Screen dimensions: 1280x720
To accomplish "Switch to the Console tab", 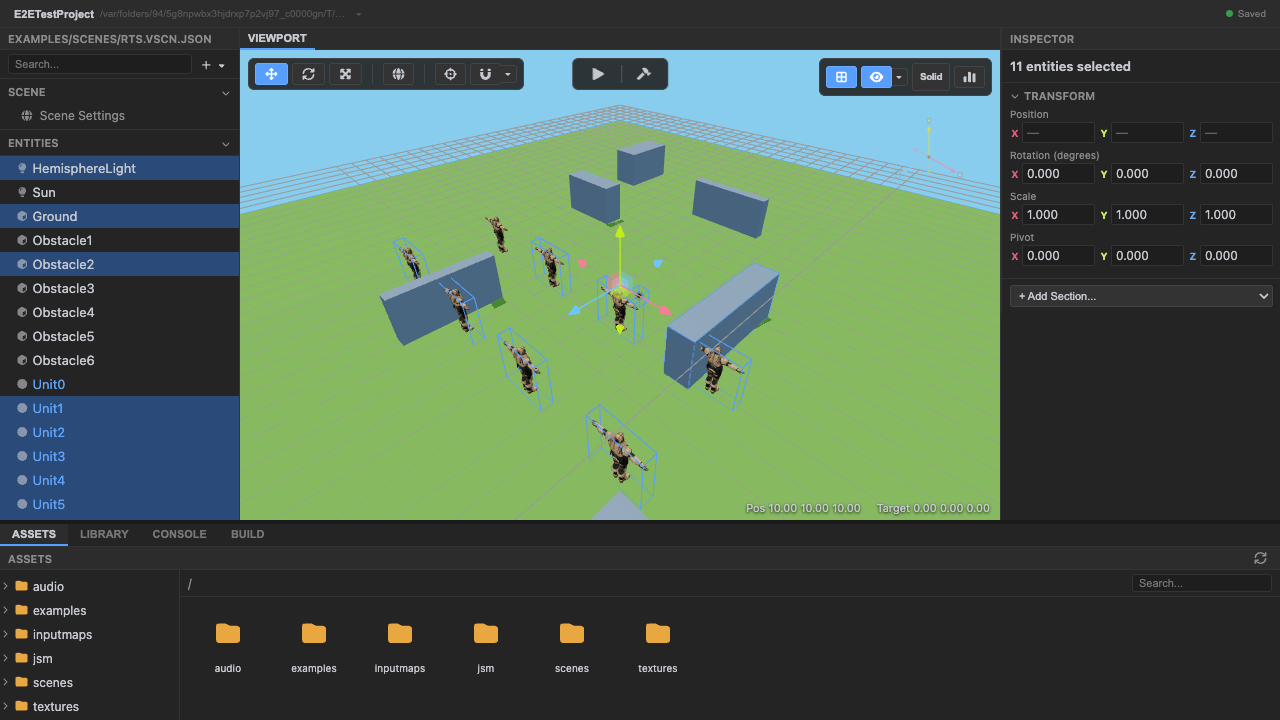I will (179, 534).
